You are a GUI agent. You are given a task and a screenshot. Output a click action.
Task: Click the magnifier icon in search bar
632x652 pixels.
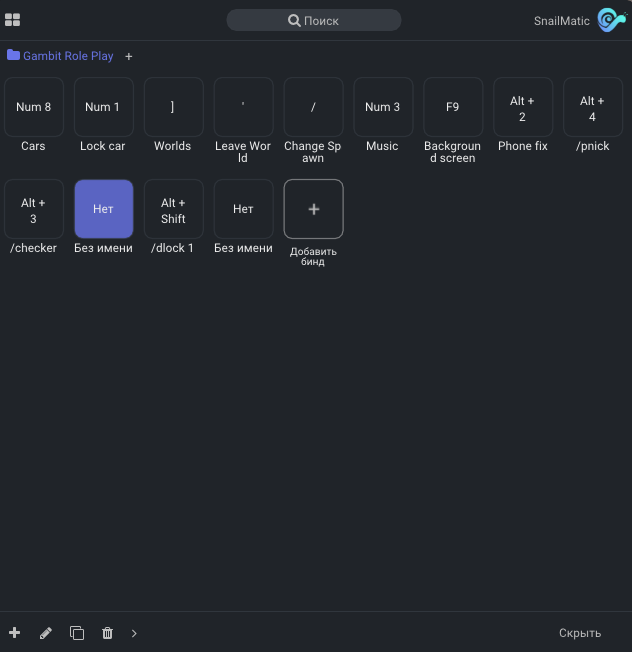(x=294, y=20)
